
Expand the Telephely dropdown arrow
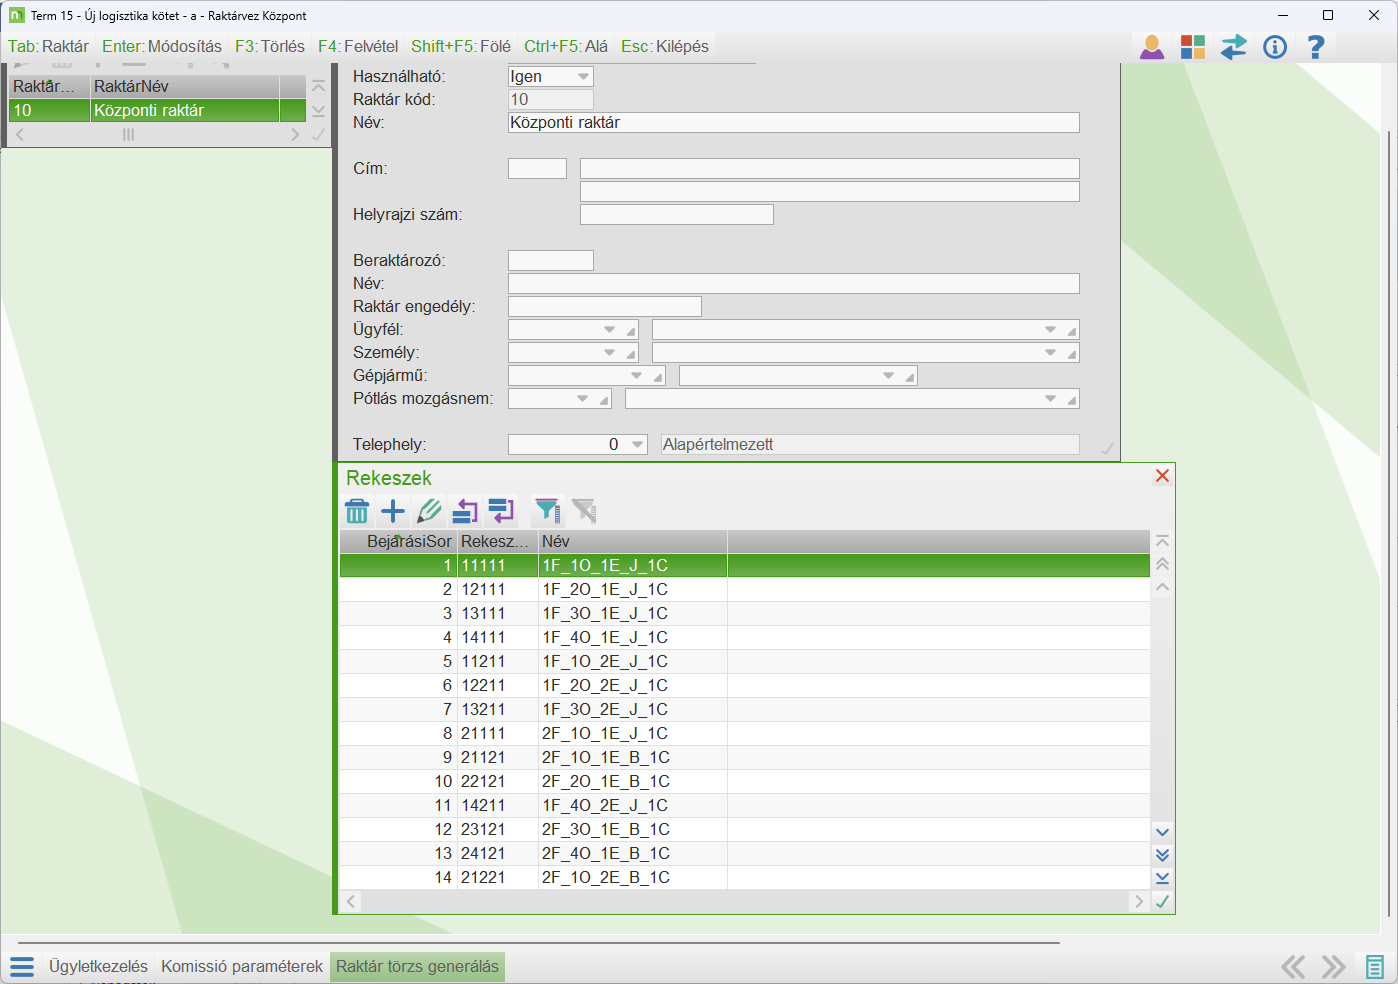[637, 445]
